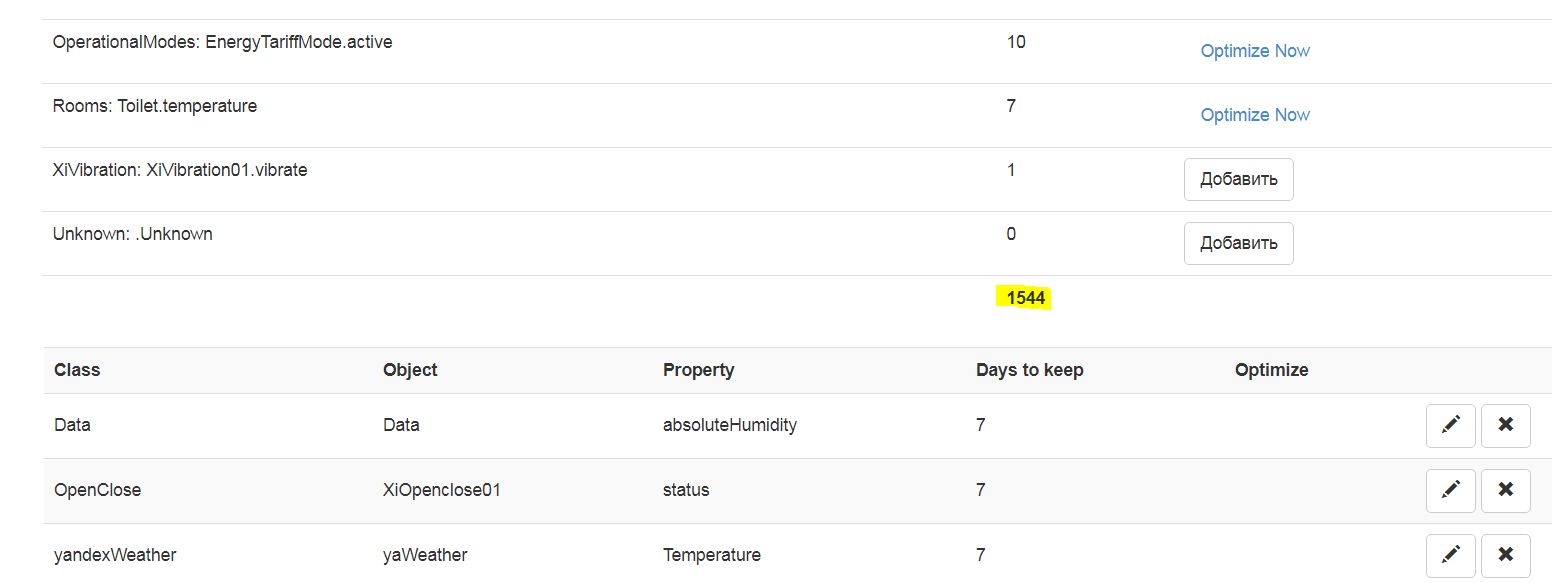Edit the XiOpenclose01 status row

coord(1450,489)
